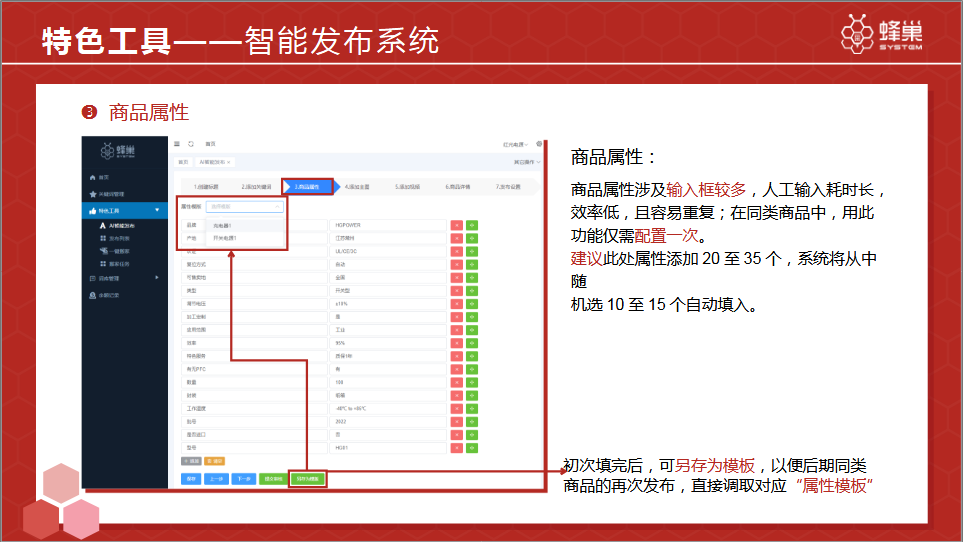Screen dimensions: 963x542
Task: Open 关键词管理 in the sidebar
Action: coord(111,194)
